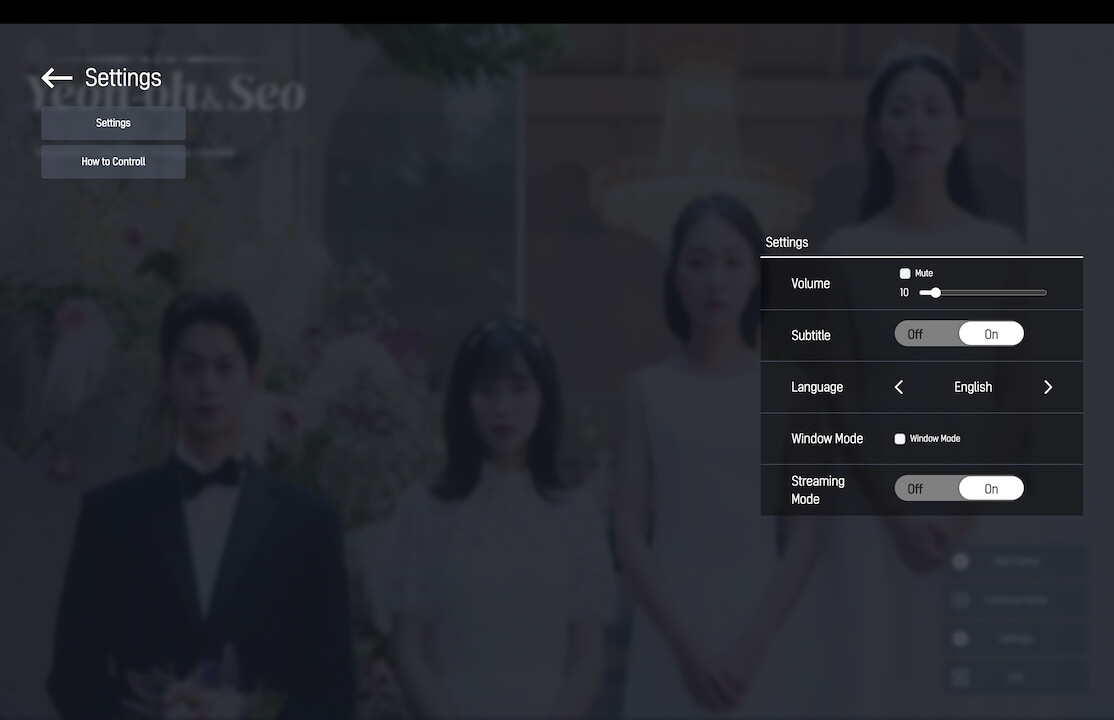Click the volume value showing 10
The height and width of the screenshot is (720, 1114).
pyautogui.click(x=903, y=292)
